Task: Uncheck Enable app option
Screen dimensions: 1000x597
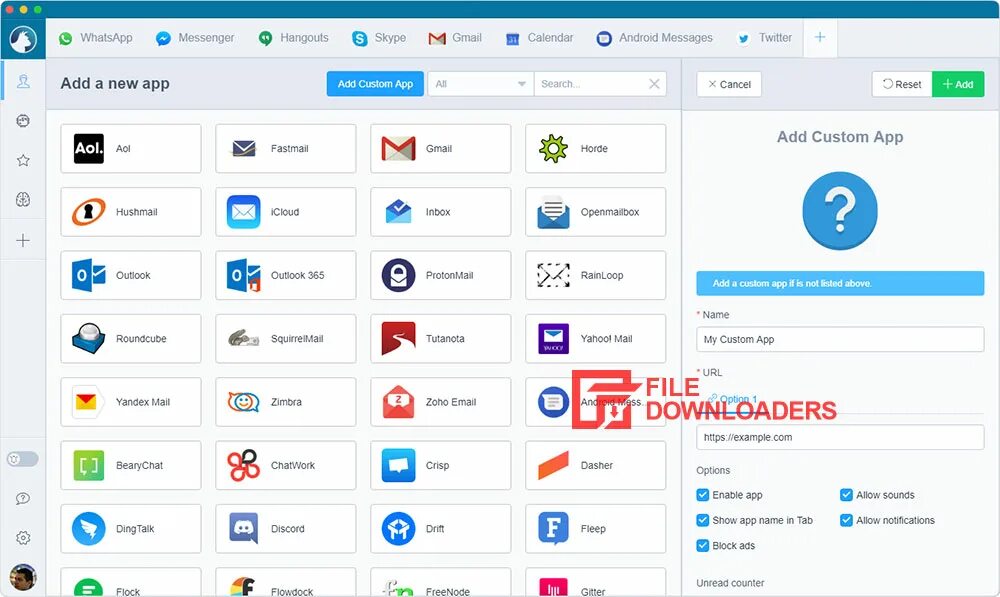Action: pyautogui.click(x=703, y=495)
